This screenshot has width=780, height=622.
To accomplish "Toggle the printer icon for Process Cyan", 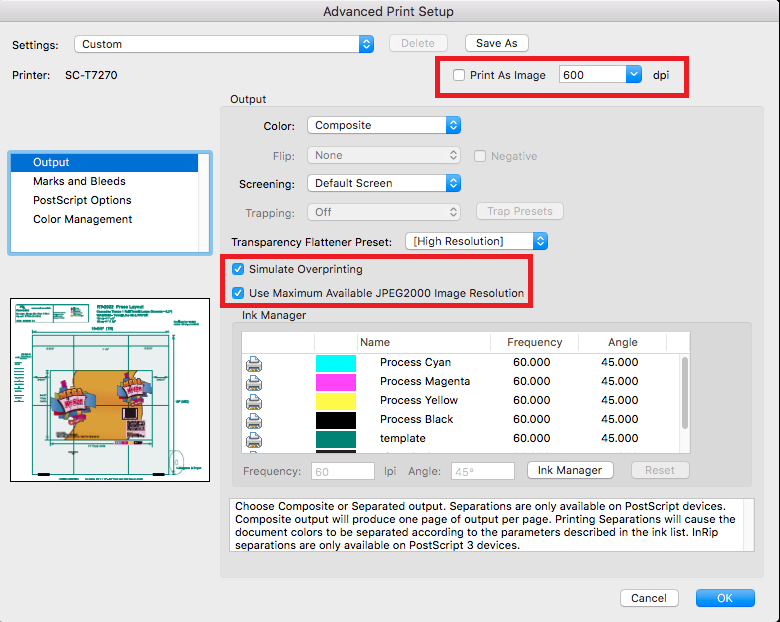I will (x=254, y=364).
